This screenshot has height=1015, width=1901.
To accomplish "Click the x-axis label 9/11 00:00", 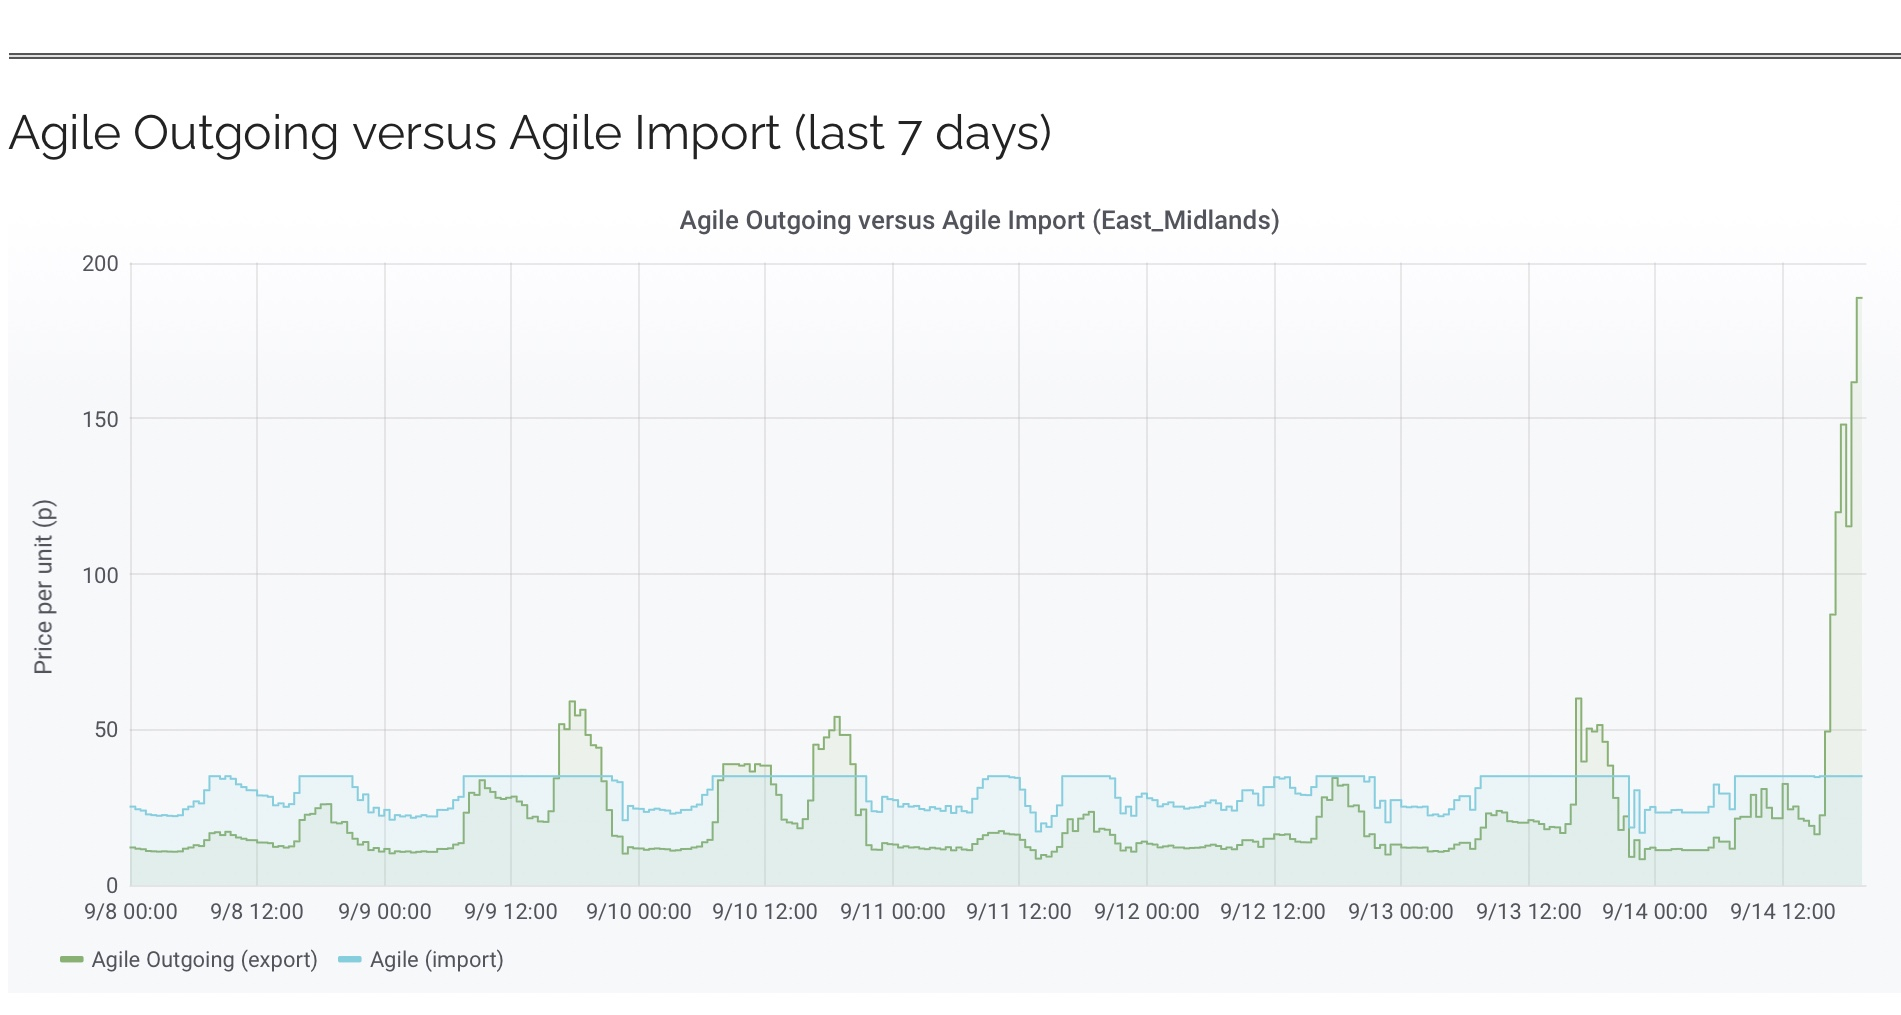I will coord(893,912).
